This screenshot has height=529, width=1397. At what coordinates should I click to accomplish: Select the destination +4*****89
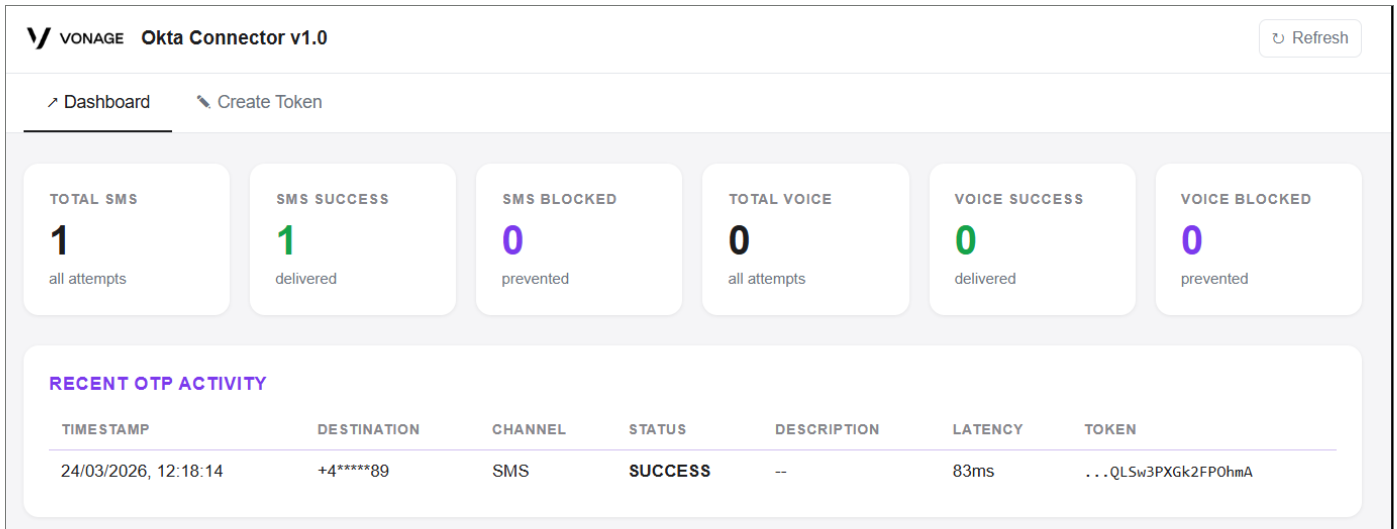coord(353,471)
